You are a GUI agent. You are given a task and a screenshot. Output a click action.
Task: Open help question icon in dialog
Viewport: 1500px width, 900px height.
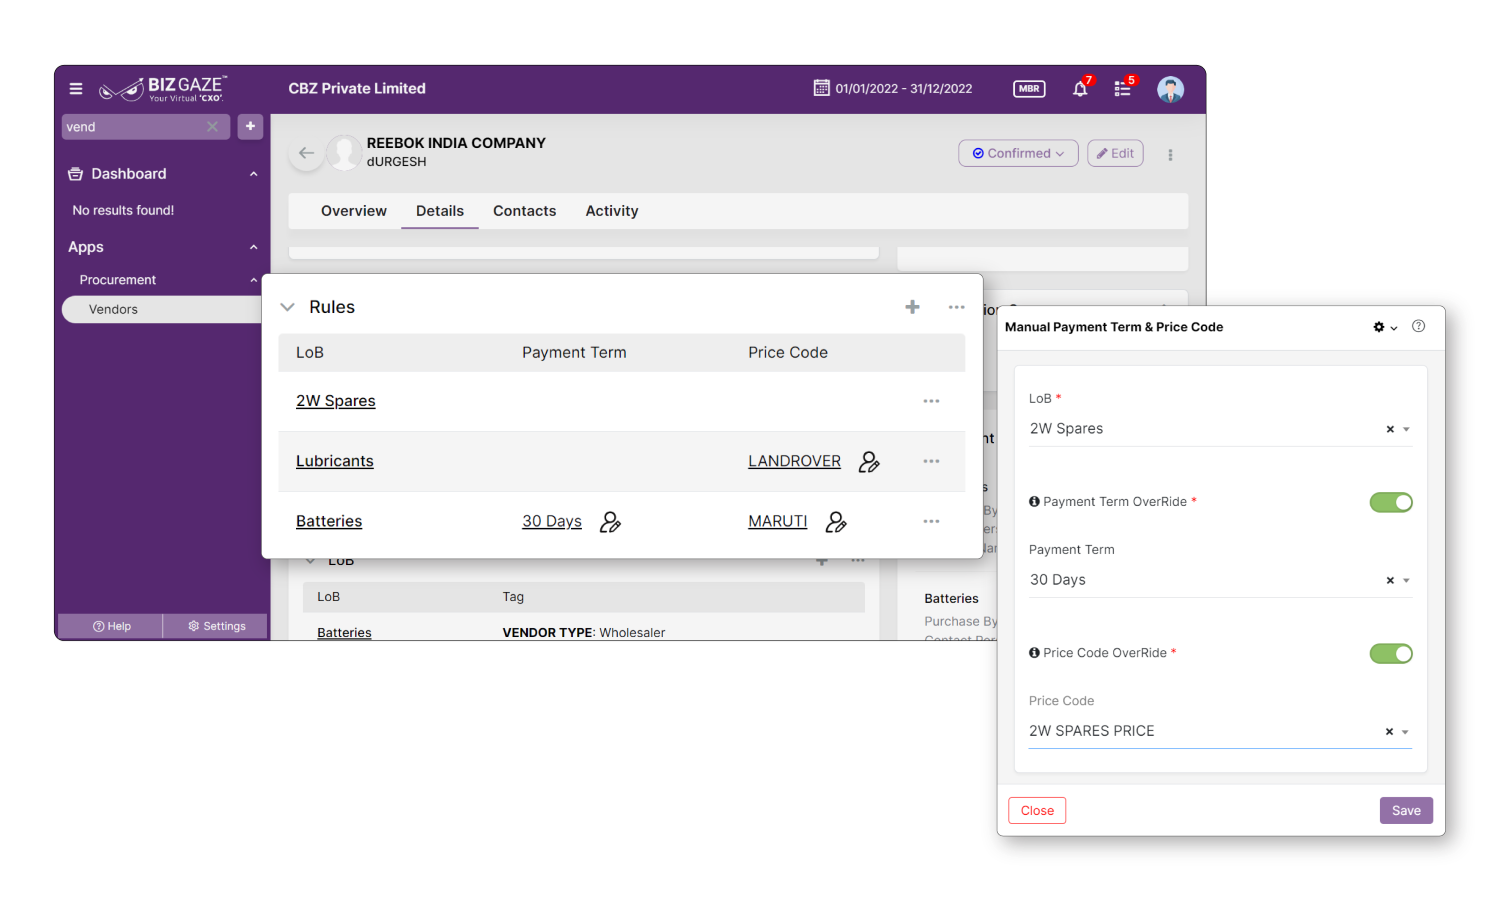pos(1418,326)
